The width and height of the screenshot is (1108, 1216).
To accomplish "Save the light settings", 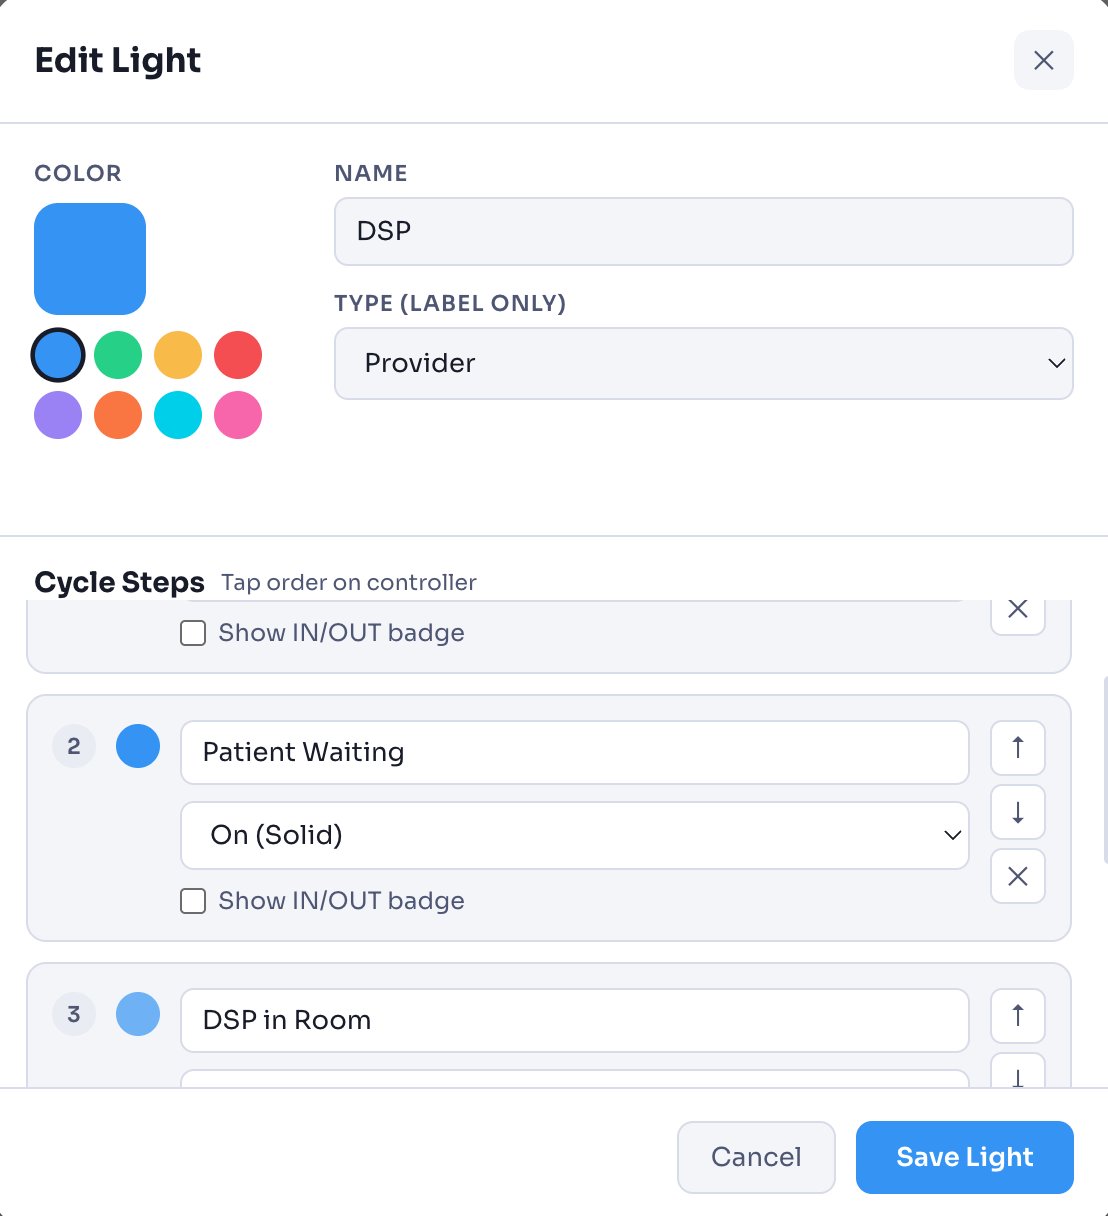I will coord(964,1157).
